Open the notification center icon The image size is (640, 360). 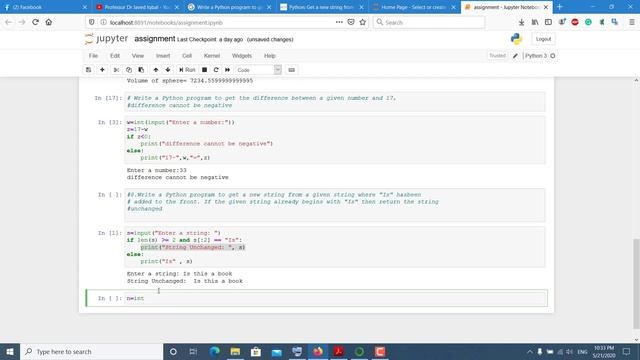[627, 351]
